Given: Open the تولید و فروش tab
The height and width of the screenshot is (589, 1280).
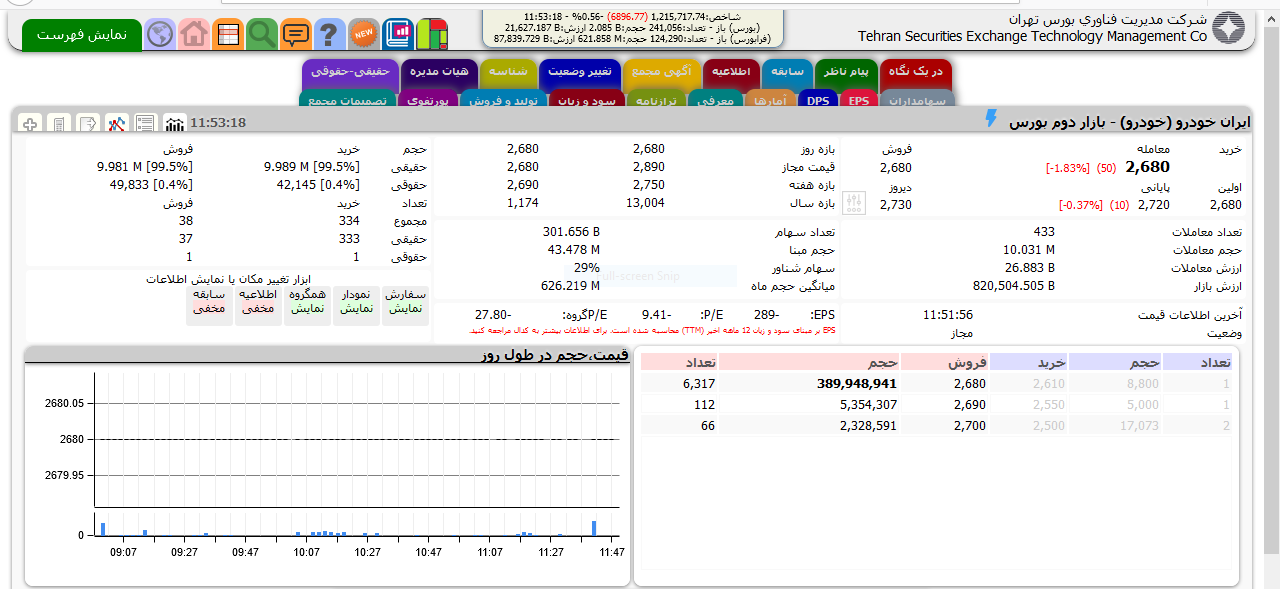Looking at the screenshot, I should pos(504,100).
